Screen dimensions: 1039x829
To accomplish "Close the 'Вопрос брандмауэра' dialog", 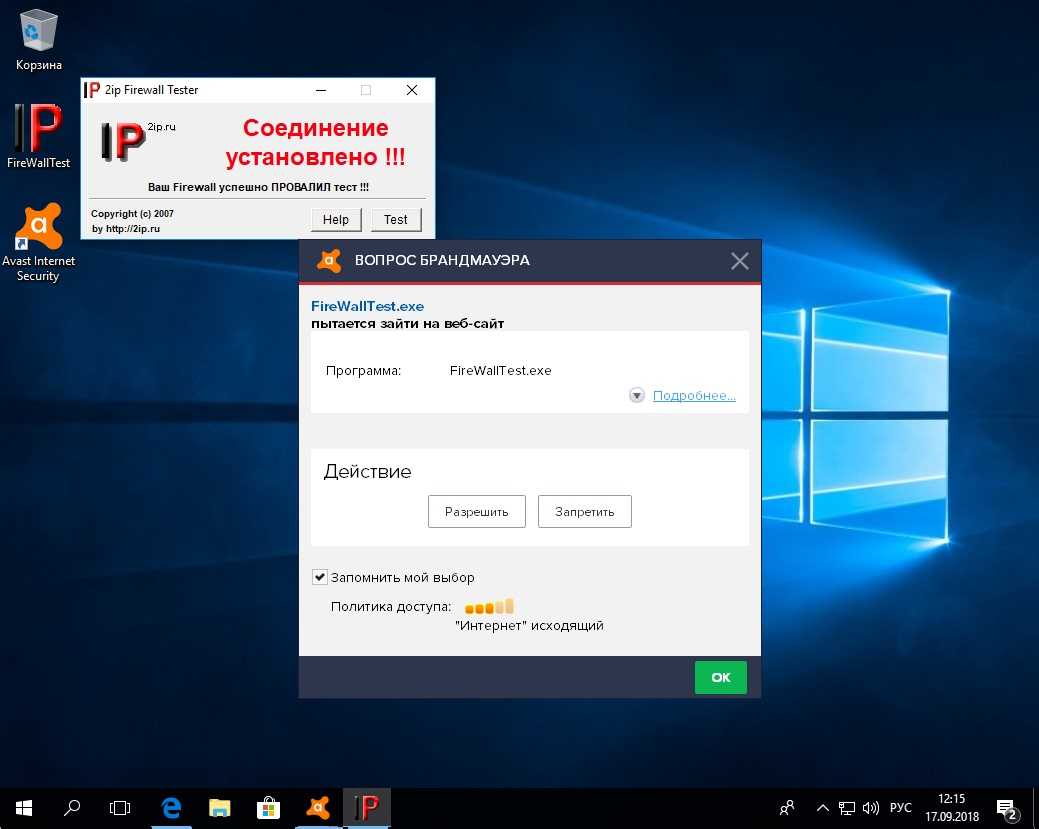I will [x=739, y=261].
